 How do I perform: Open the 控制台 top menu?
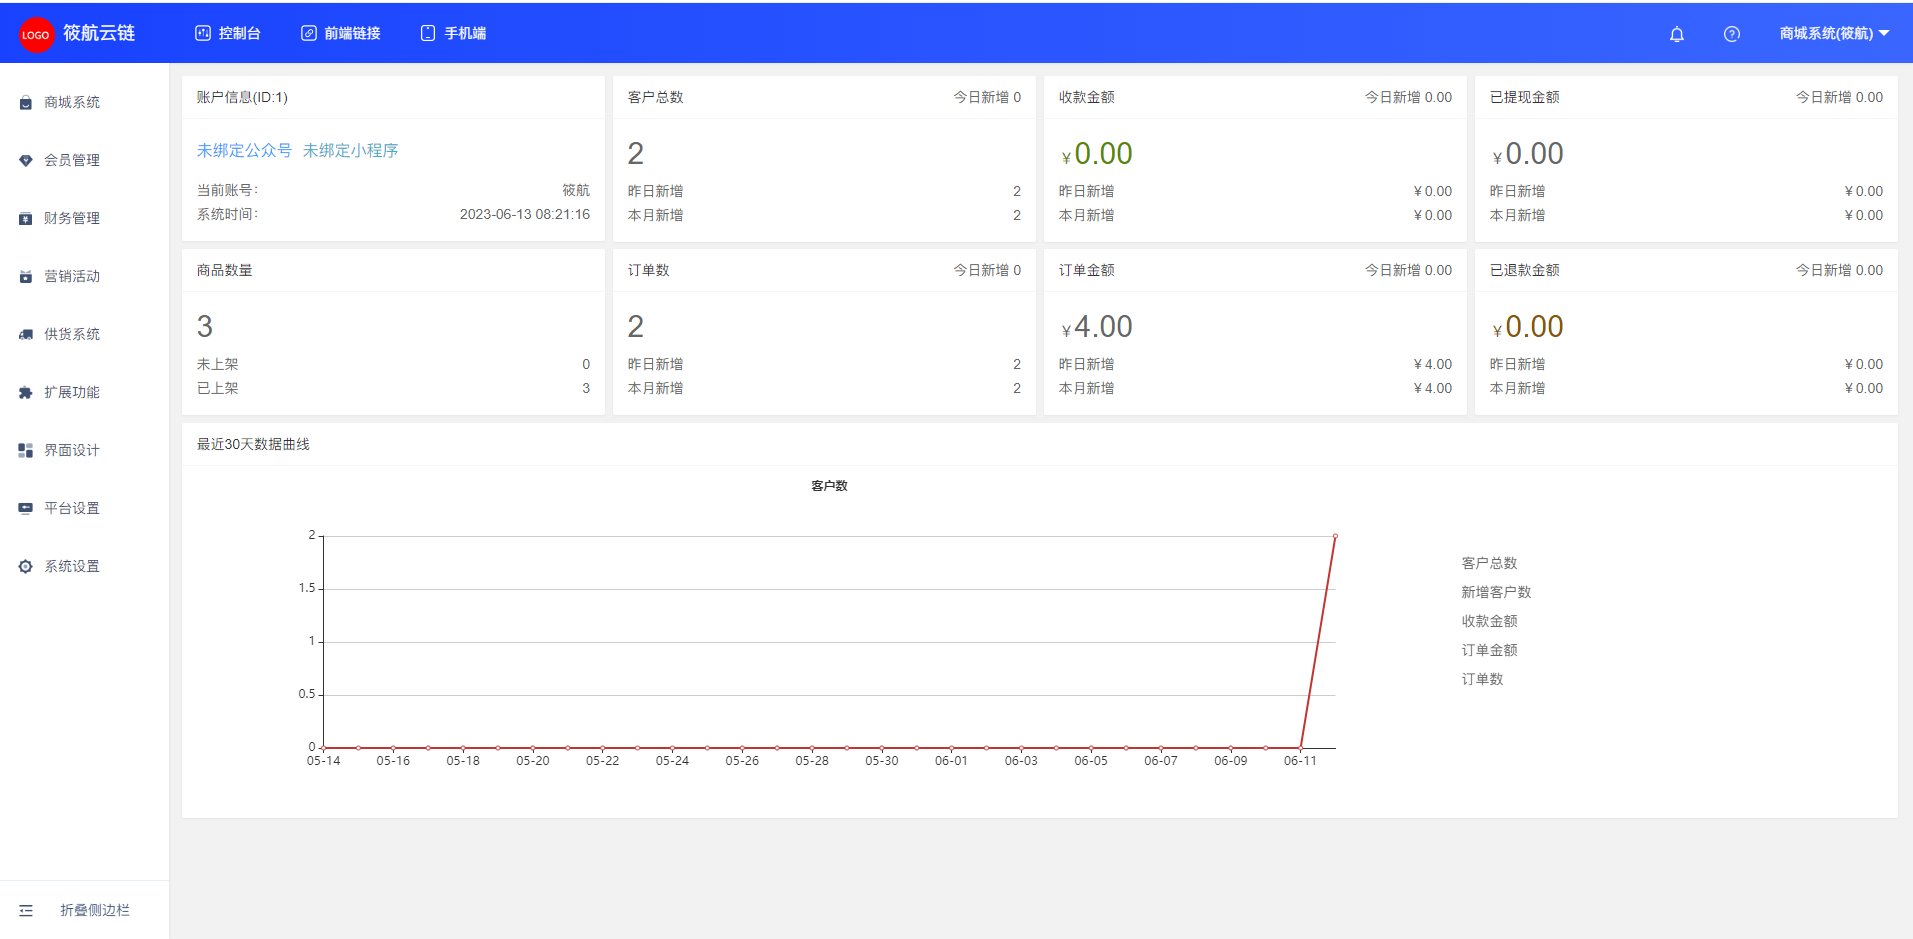click(228, 34)
